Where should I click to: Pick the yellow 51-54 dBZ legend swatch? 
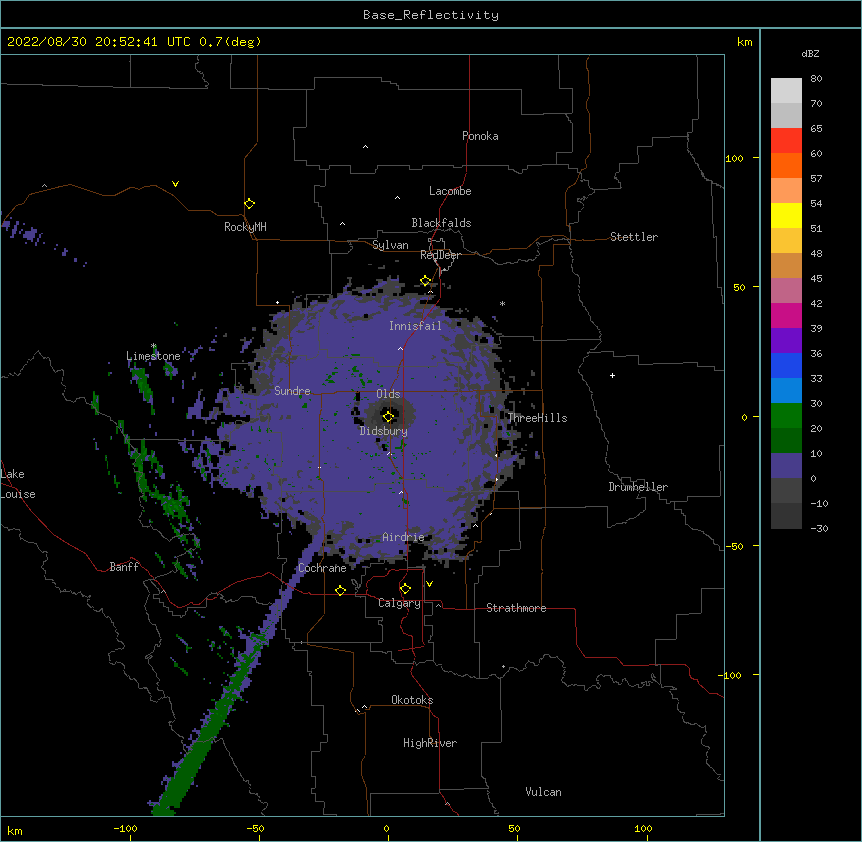pyautogui.click(x=786, y=215)
